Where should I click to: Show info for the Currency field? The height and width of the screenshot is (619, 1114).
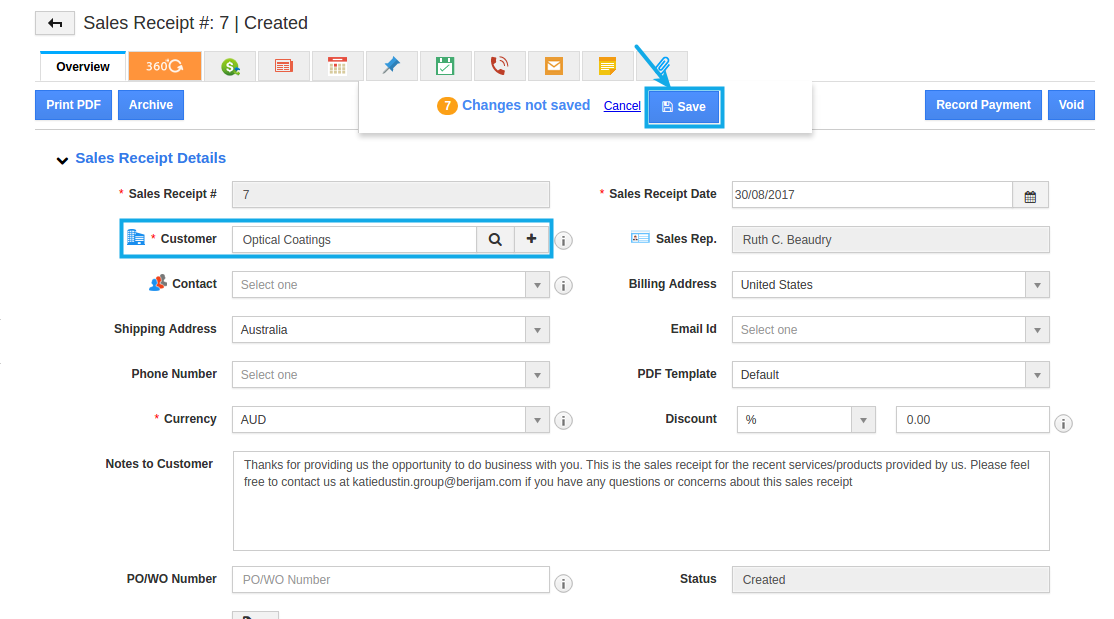(x=563, y=421)
